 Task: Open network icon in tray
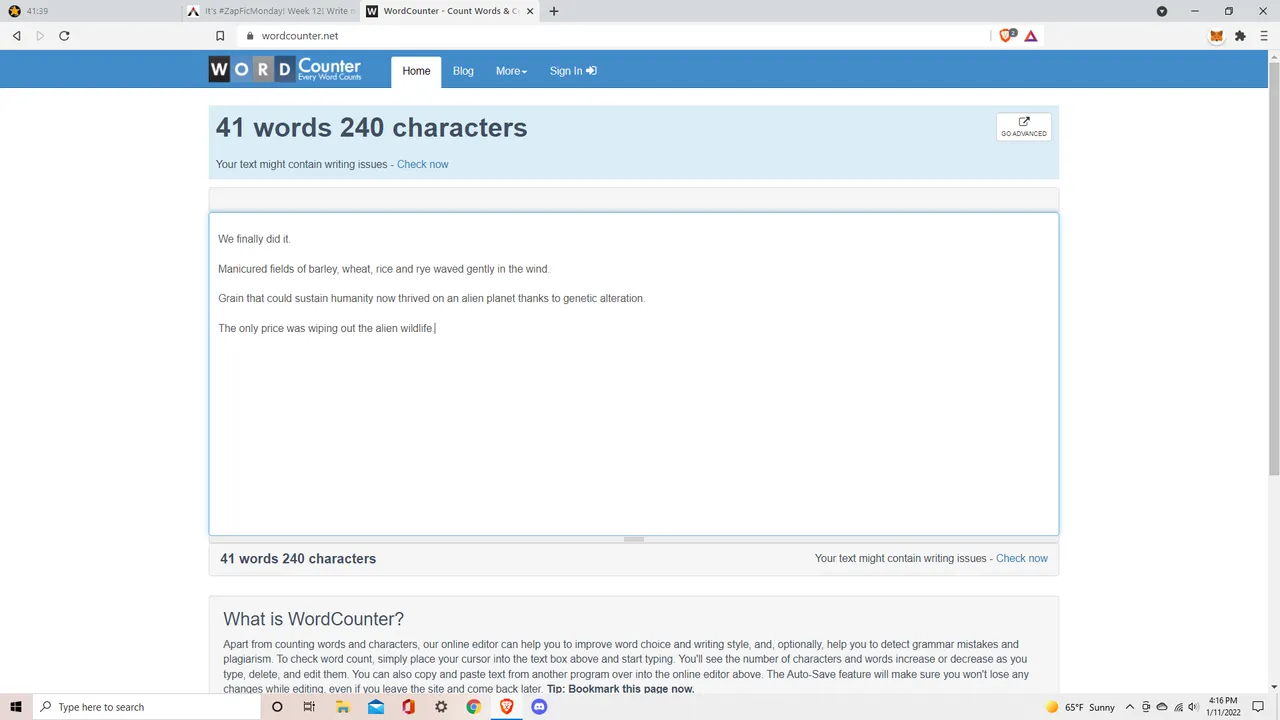click(1178, 707)
